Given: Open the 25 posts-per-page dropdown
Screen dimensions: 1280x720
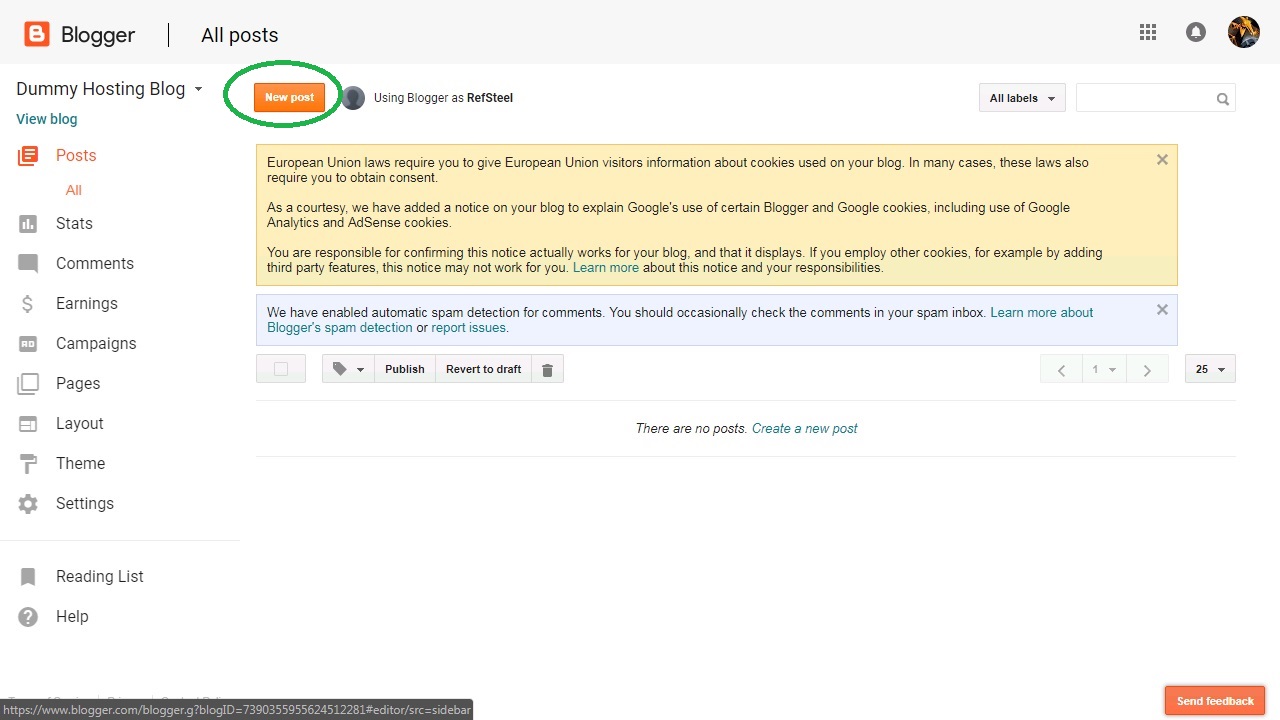Looking at the screenshot, I should 1210,370.
